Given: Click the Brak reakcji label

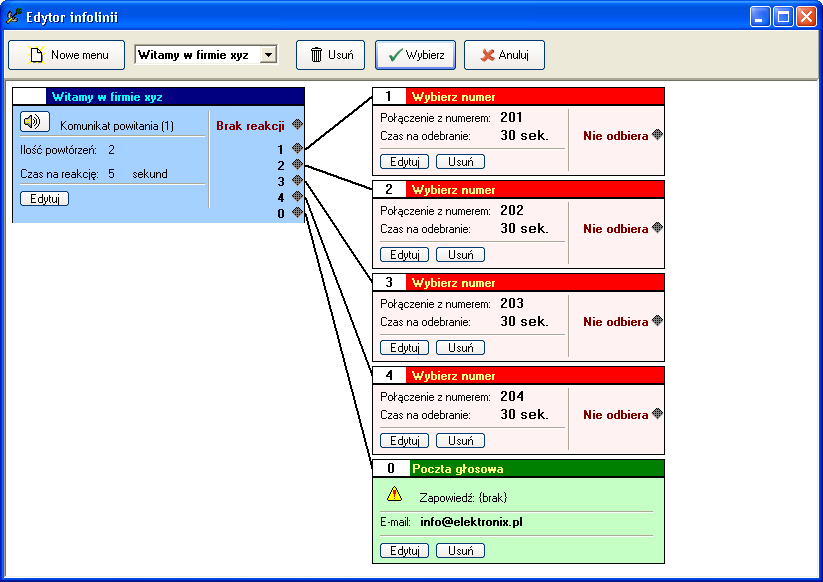Looking at the screenshot, I should pyautogui.click(x=250, y=126).
